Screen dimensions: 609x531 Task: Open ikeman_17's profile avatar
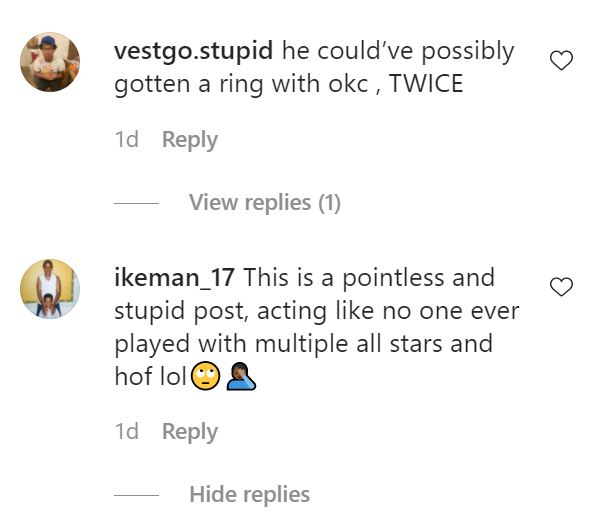tap(50, 289)
